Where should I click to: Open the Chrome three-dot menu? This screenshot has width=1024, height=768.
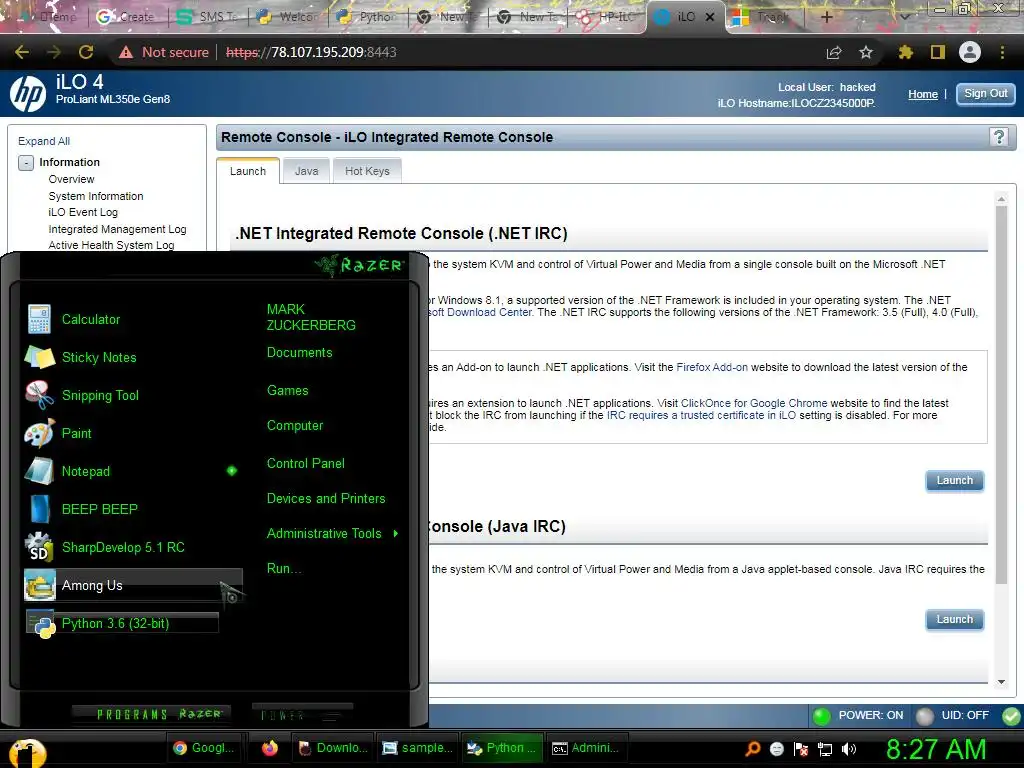point(1002,52)
